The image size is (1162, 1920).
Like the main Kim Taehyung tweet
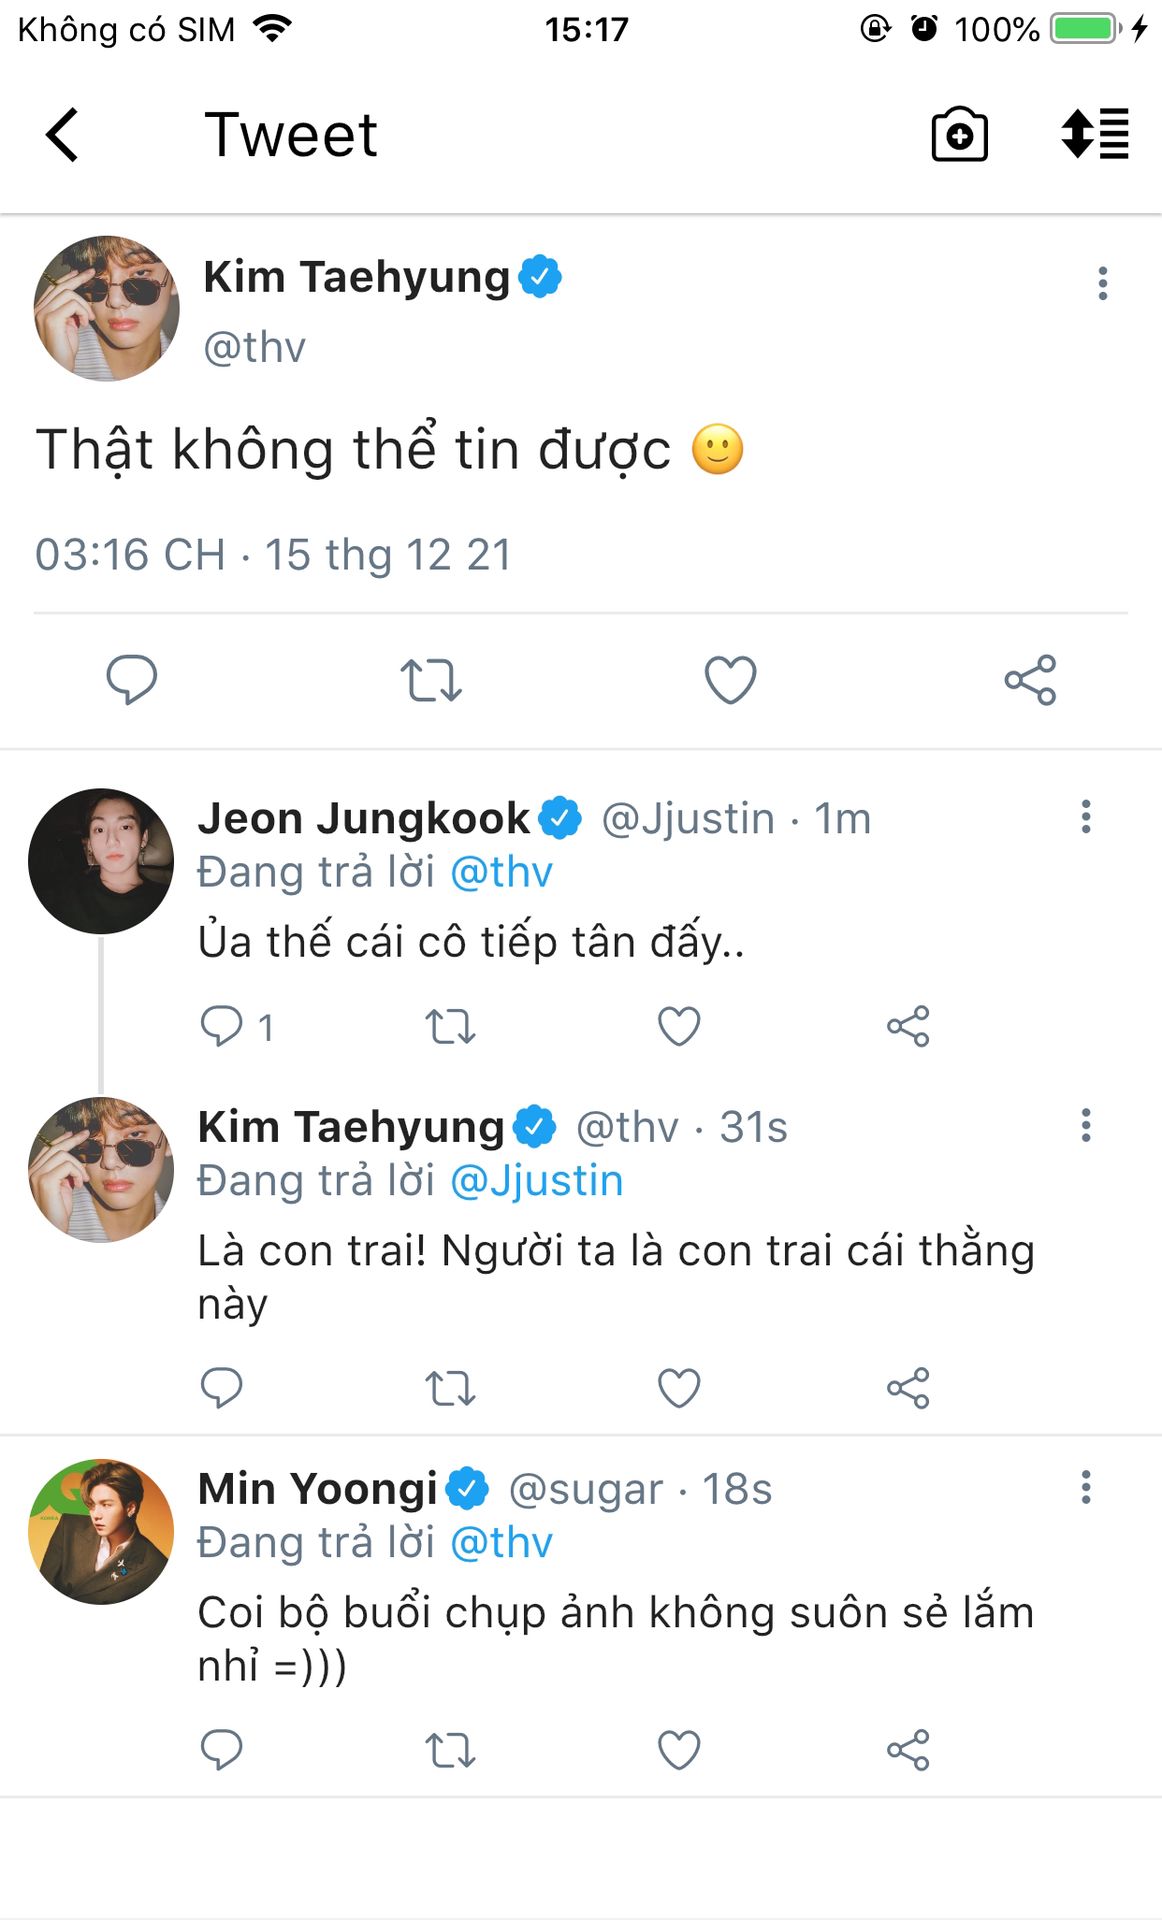tap(730, 680)
